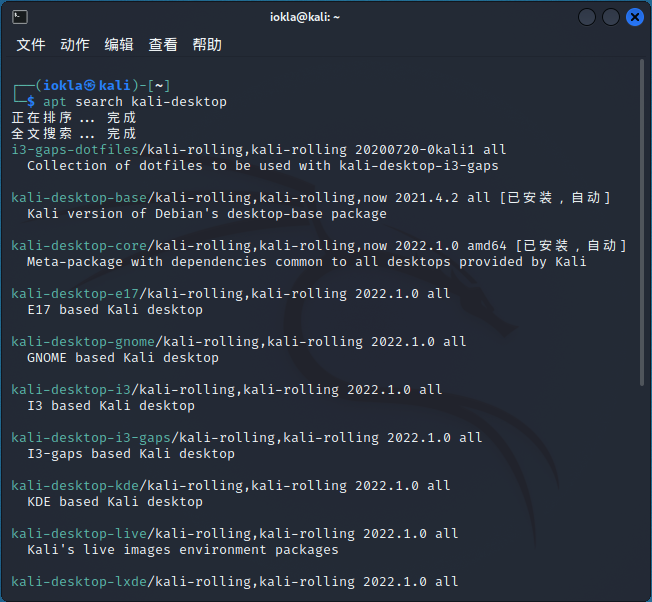The height and width of the screenshot is (602, 652).
Task: Click kali-desktop-i3-gaps package name
Action: tap(91, 437)
